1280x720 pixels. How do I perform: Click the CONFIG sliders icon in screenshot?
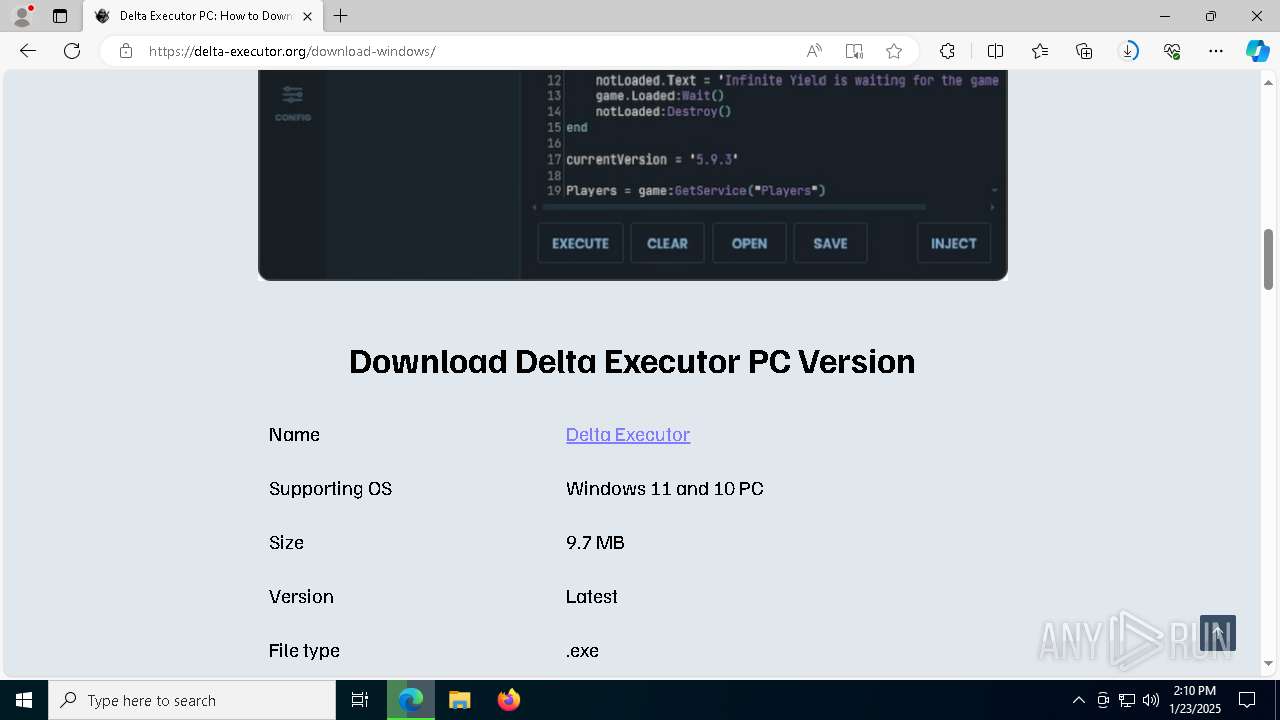pos(293,96)
